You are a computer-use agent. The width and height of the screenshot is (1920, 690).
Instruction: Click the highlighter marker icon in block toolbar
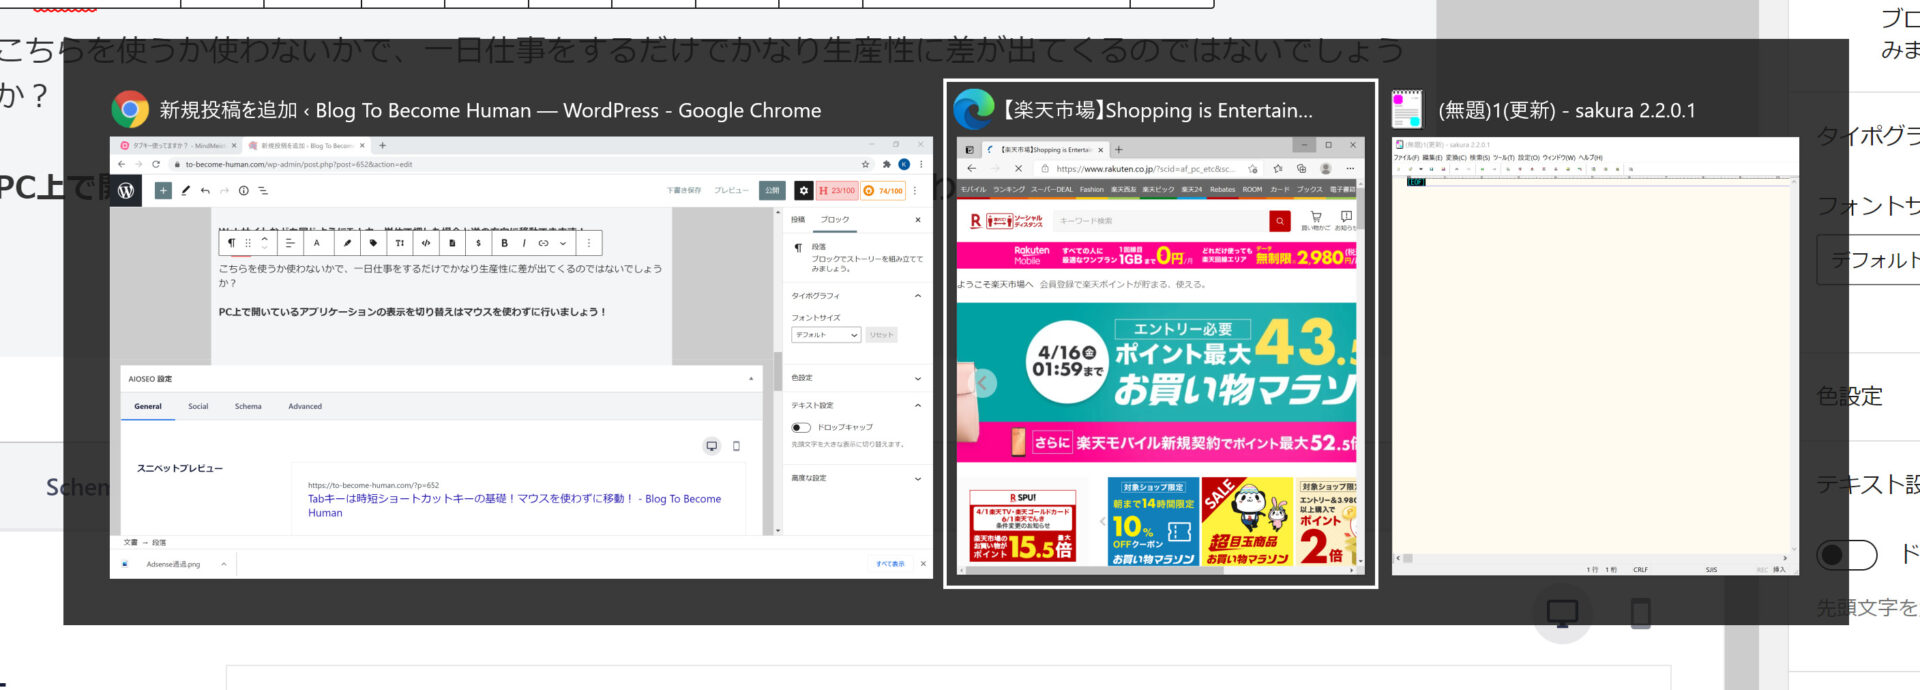[347, 243]
